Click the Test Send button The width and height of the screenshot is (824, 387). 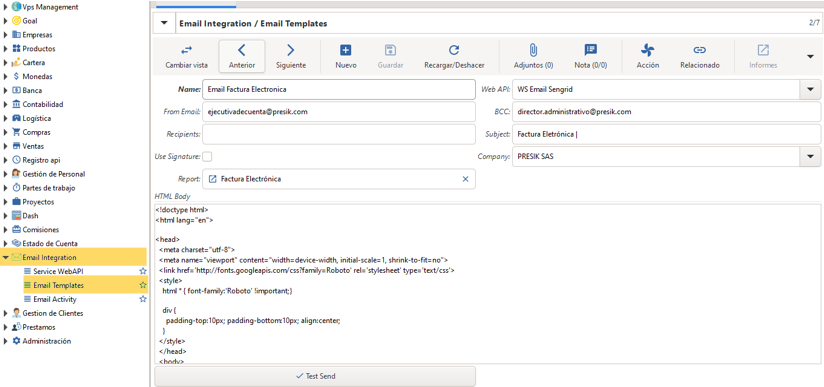pyautogui.click(x=315, y=376)
